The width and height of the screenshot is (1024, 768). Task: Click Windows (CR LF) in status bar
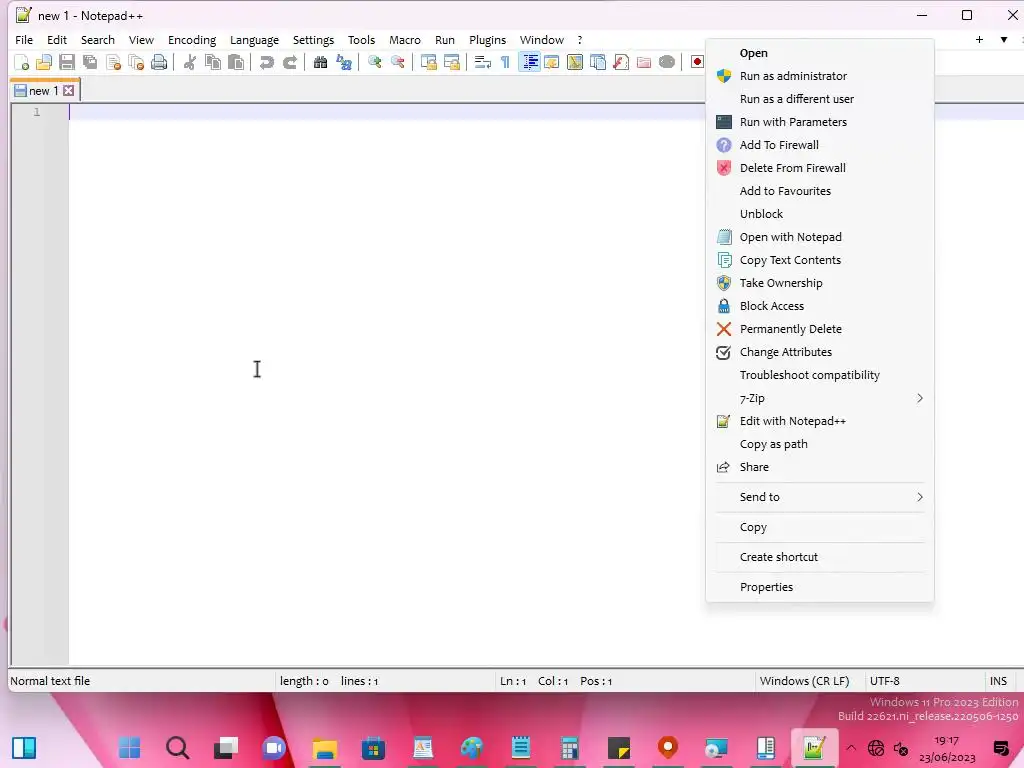pos(804,681)
